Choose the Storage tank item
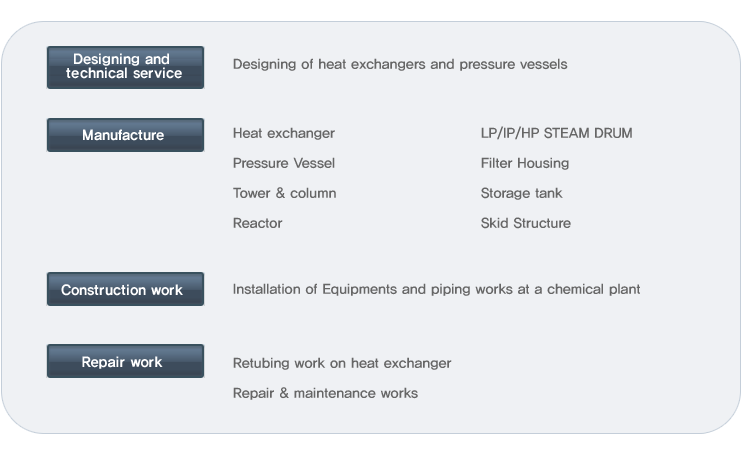 click(521, 193)
